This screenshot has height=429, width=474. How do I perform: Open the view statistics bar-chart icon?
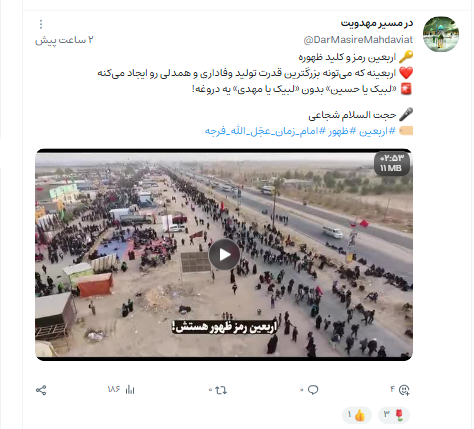(130, 390)
